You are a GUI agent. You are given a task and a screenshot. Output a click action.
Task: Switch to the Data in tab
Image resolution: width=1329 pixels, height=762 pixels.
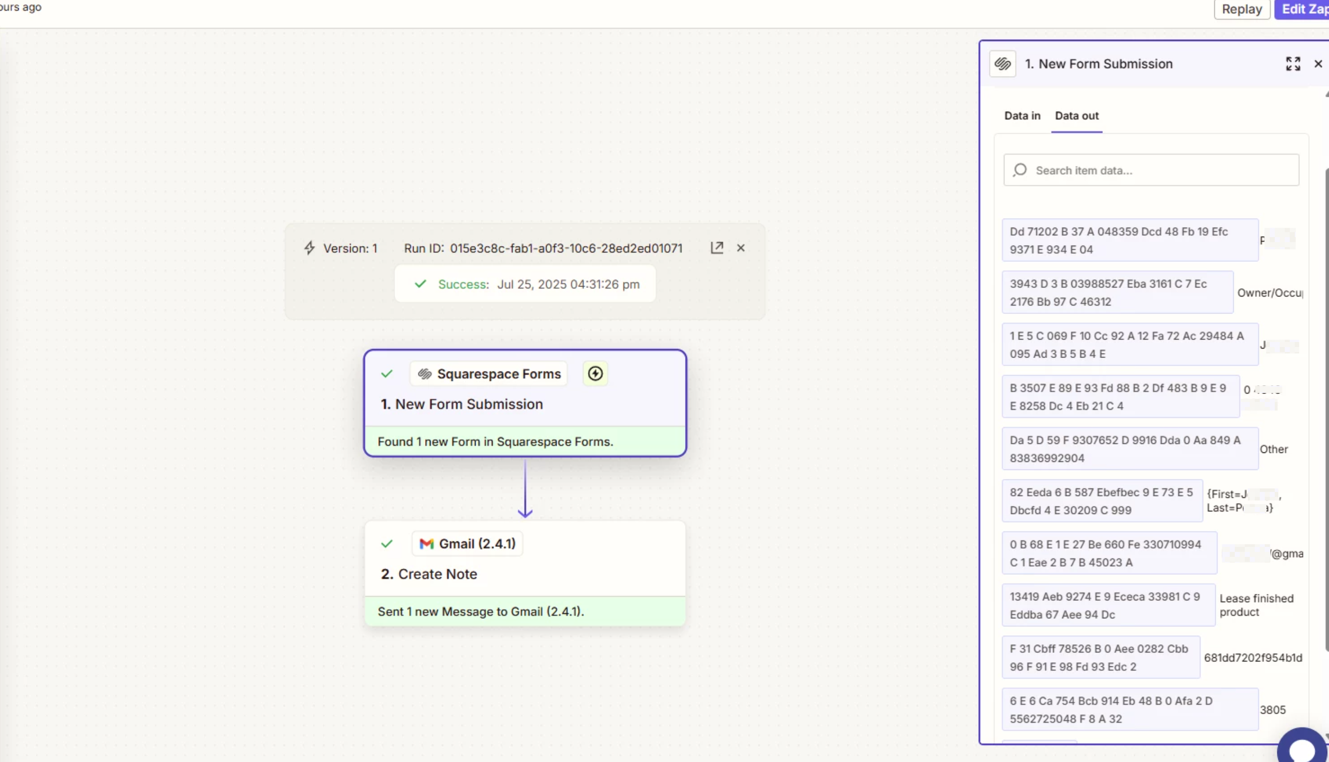[1022, 116]
